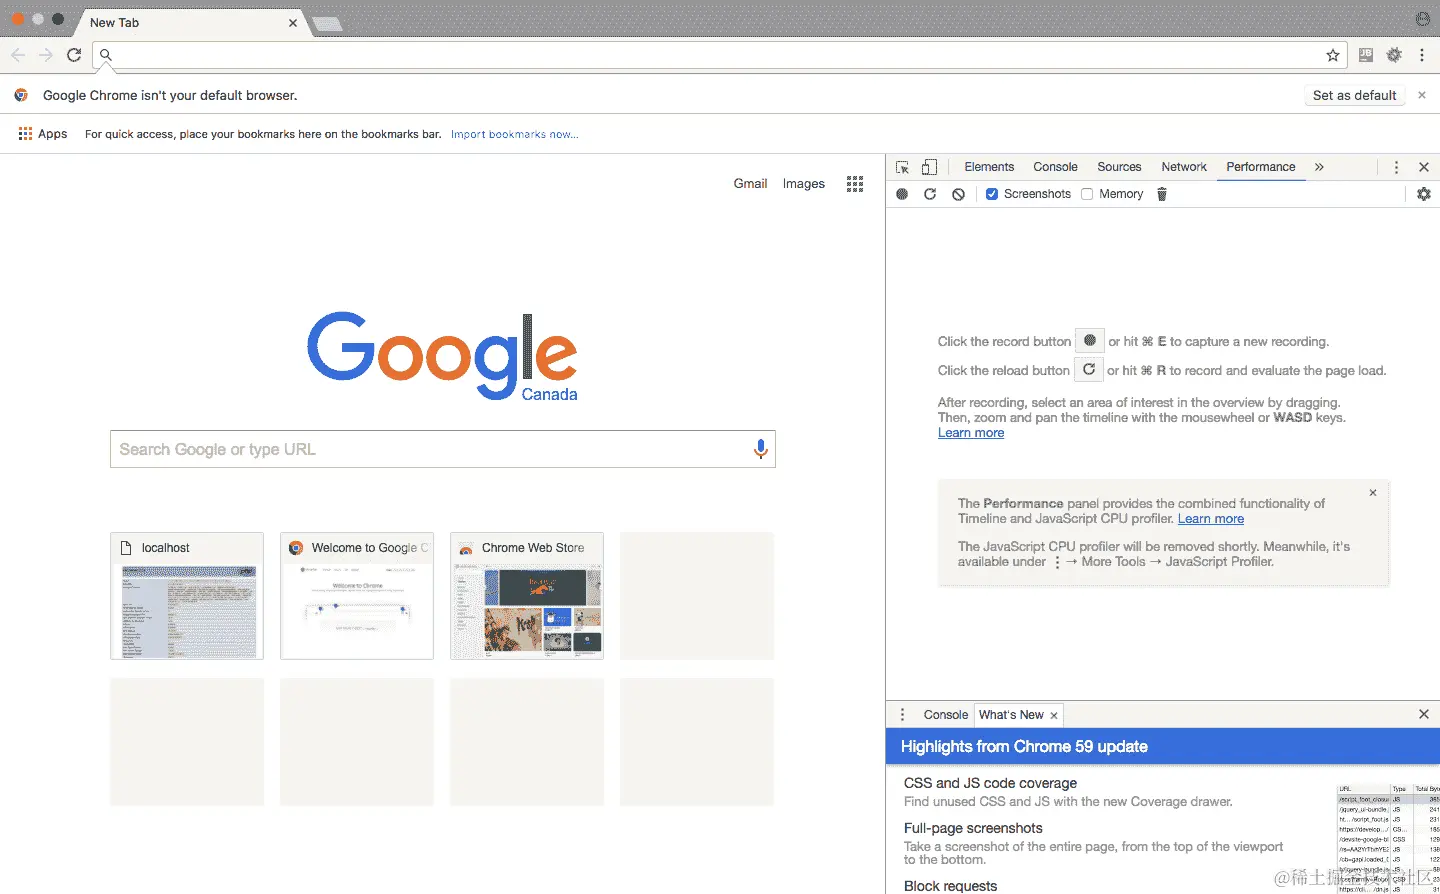The image size is (1440, 894).
Task: Toggle the device toolbar icon in DevTools
Action: 929,167
